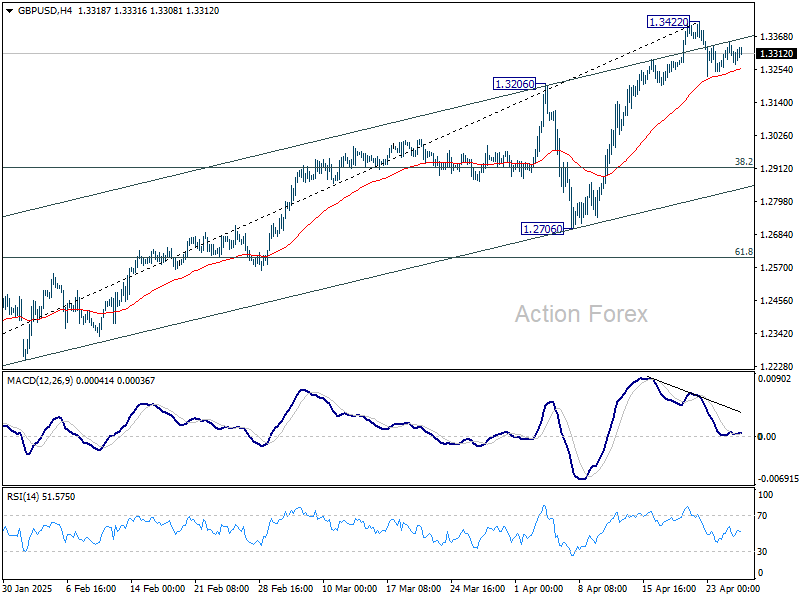Click the 38.2 Fibonacci level label
Image resolution: width=800 pixels, height=600 pixels.
coord(745,161)
